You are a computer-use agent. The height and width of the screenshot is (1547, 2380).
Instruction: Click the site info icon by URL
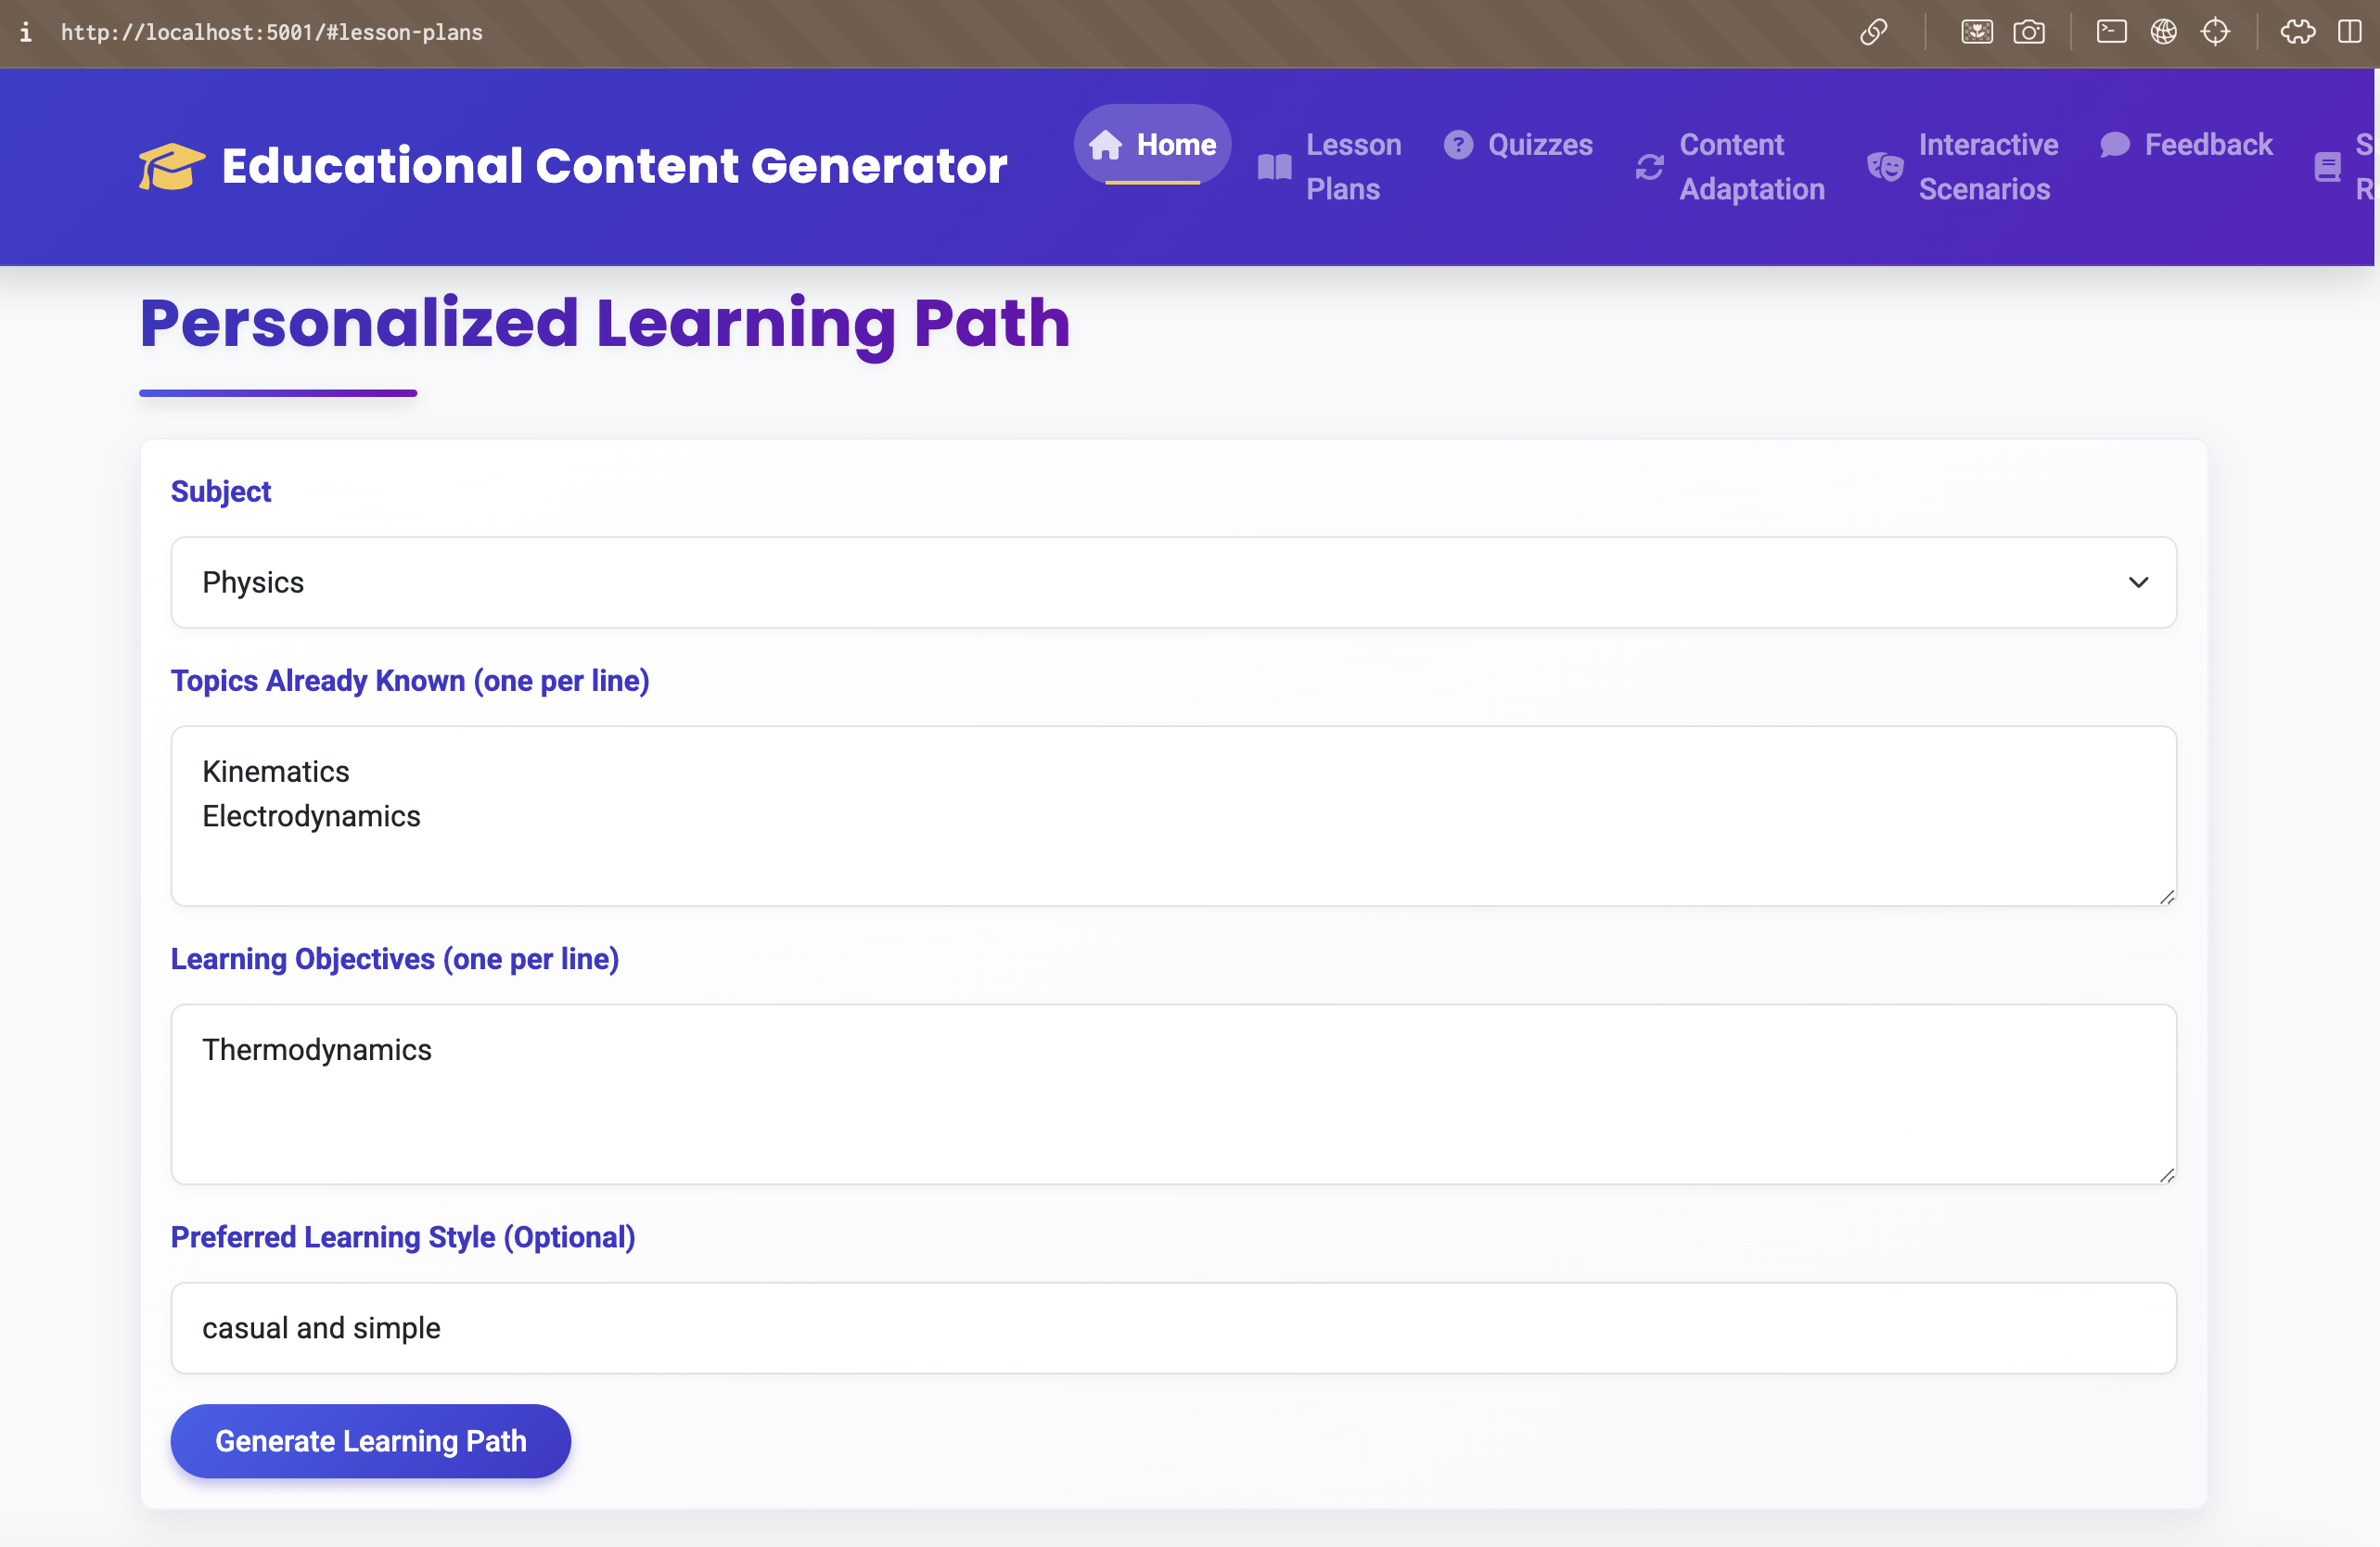(26, 32)
